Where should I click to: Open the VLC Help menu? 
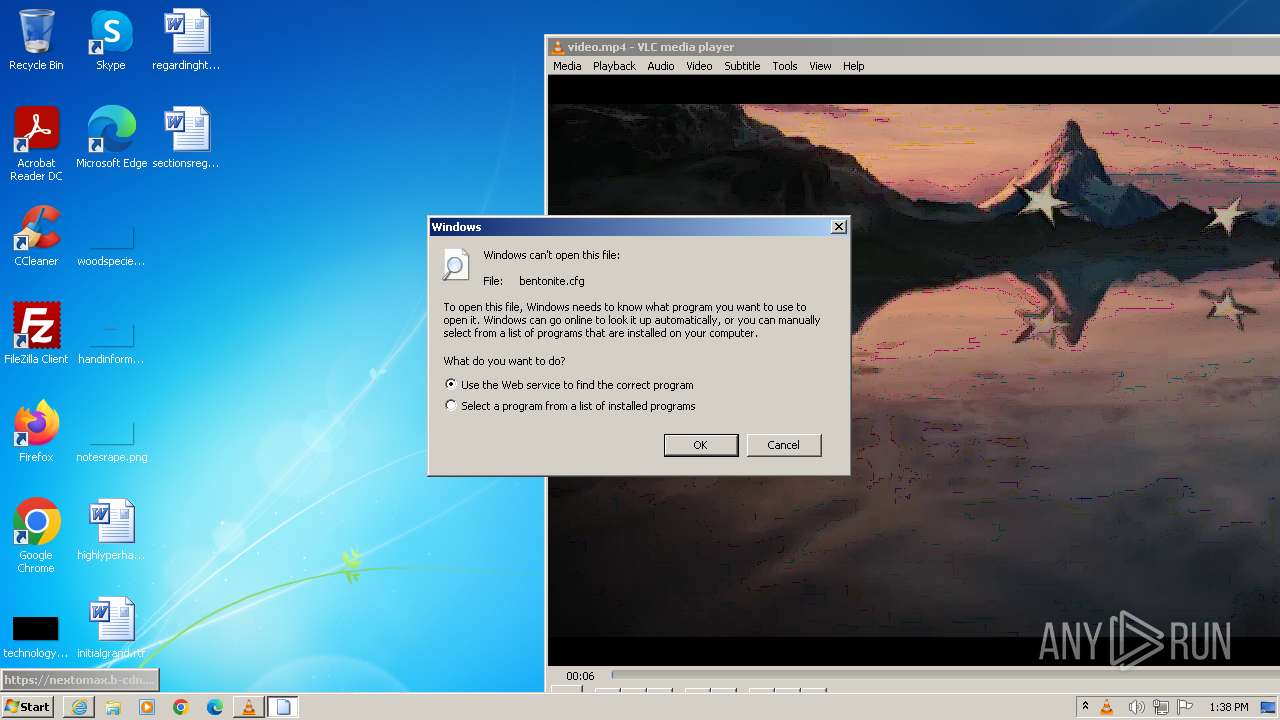pyautogui.click(x=853, y=66)
